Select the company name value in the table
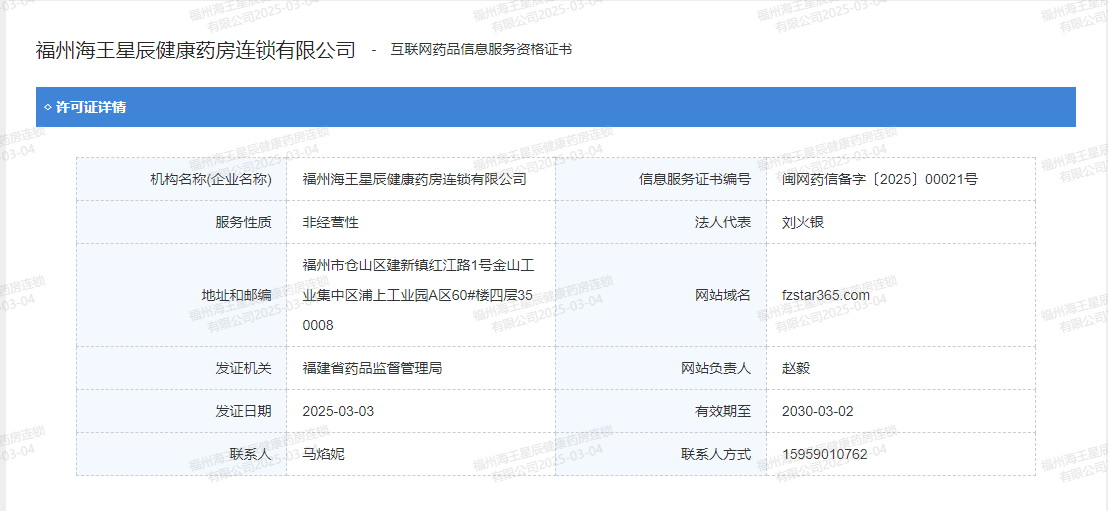The image size is (1108, 511). tap(415, 180)
